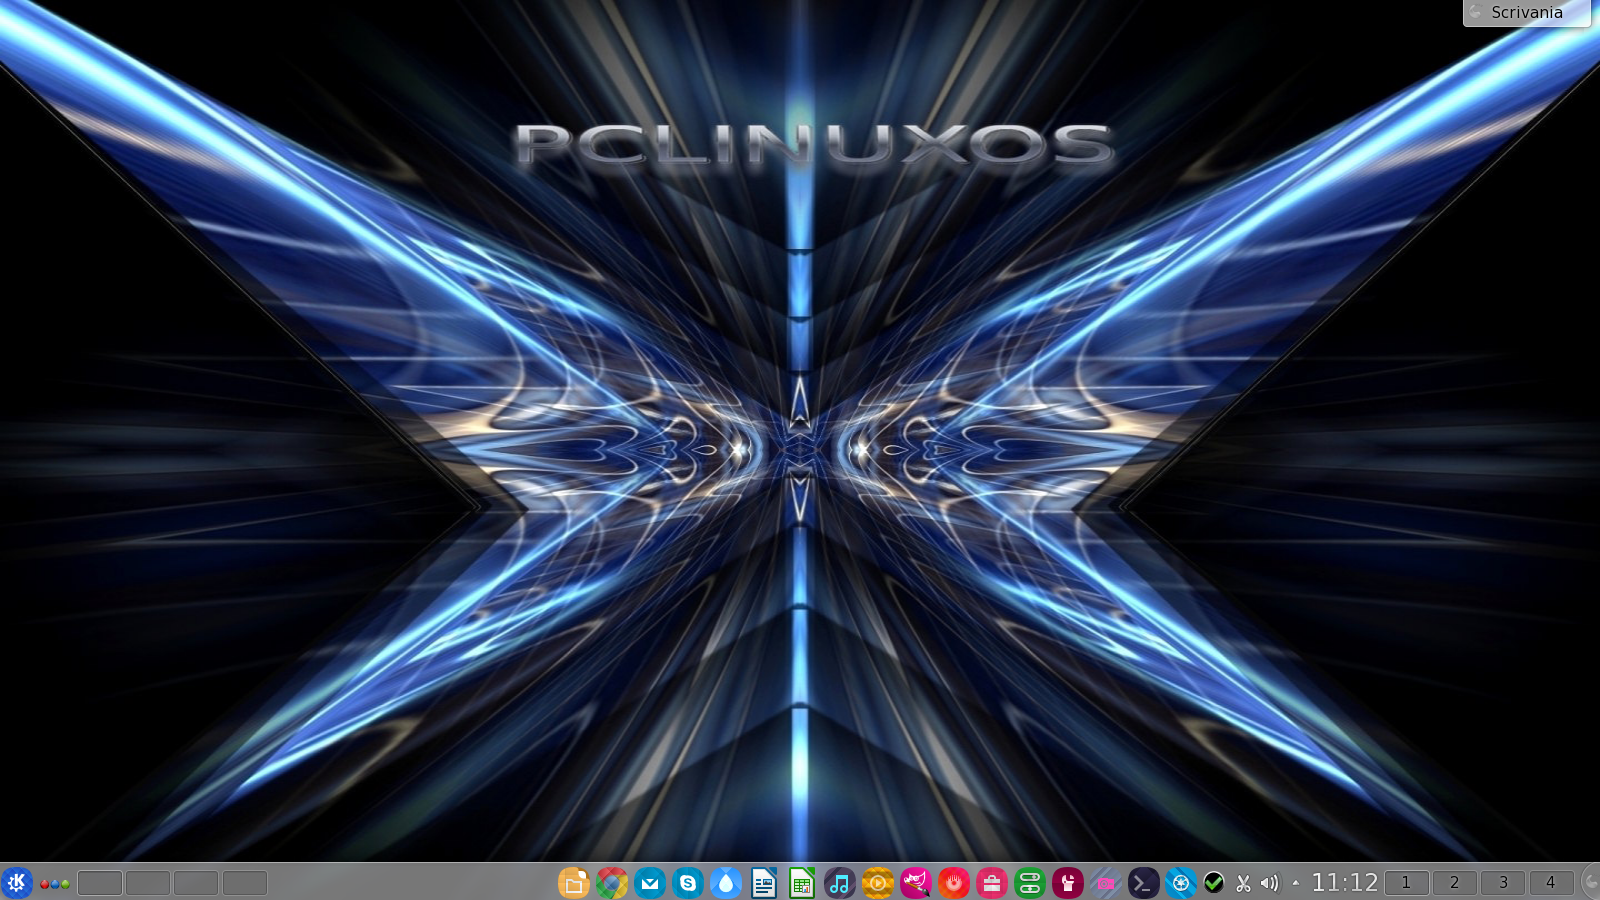Open the blue wheel icon in panel
Viewport: 1600px width, 900px height.
click(1181, 883)
